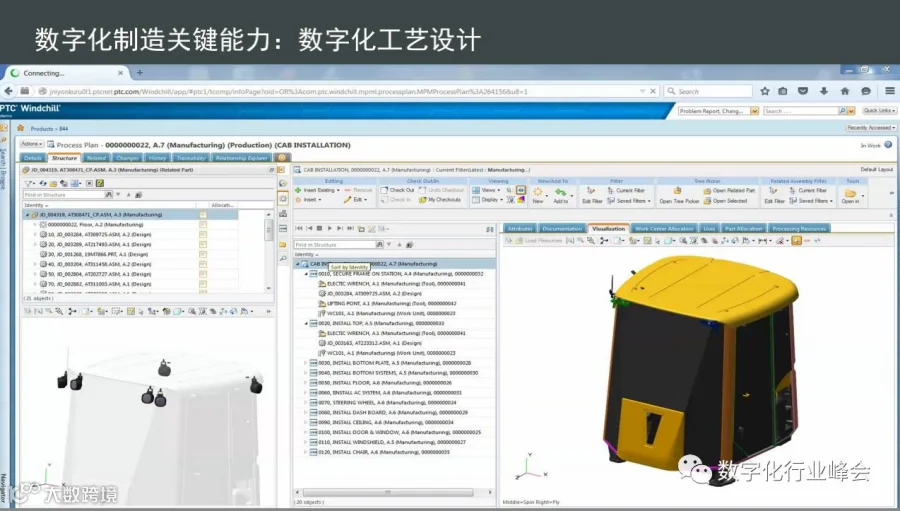Click the Find in Structure field in left panel

click(64, 195)
